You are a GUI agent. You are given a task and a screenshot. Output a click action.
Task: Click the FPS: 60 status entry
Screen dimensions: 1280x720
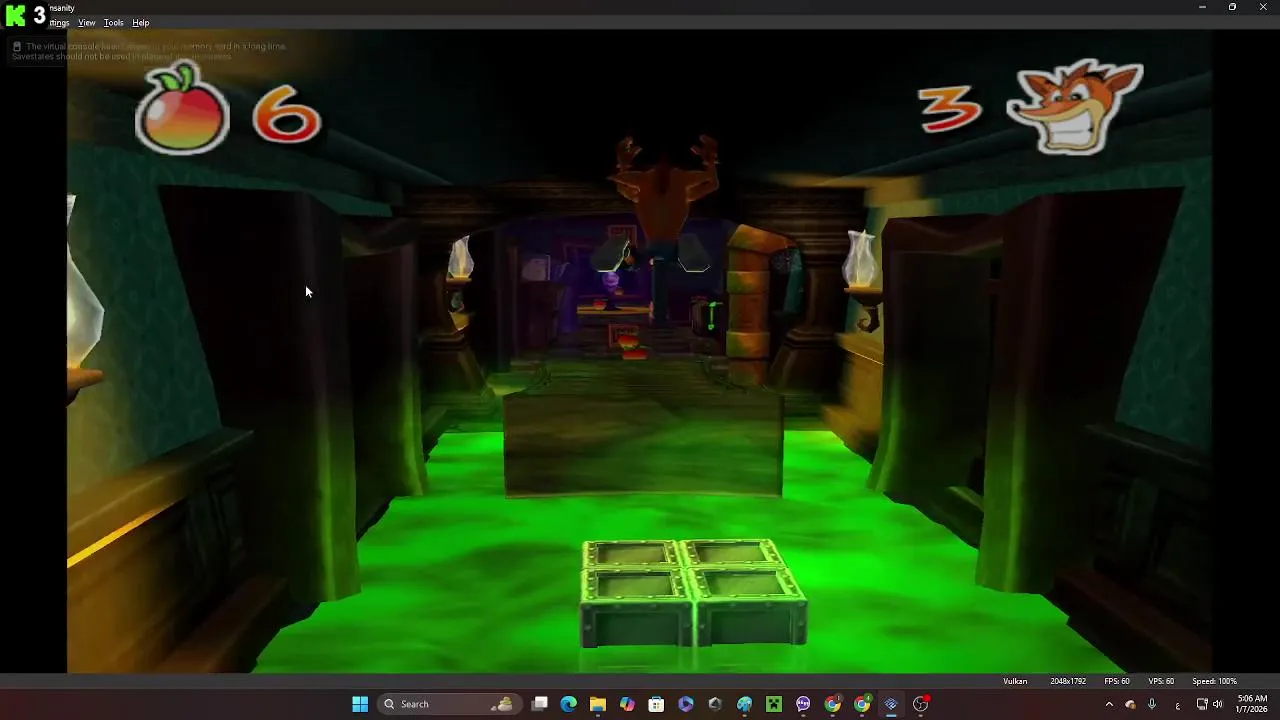tap(1117, 681)
